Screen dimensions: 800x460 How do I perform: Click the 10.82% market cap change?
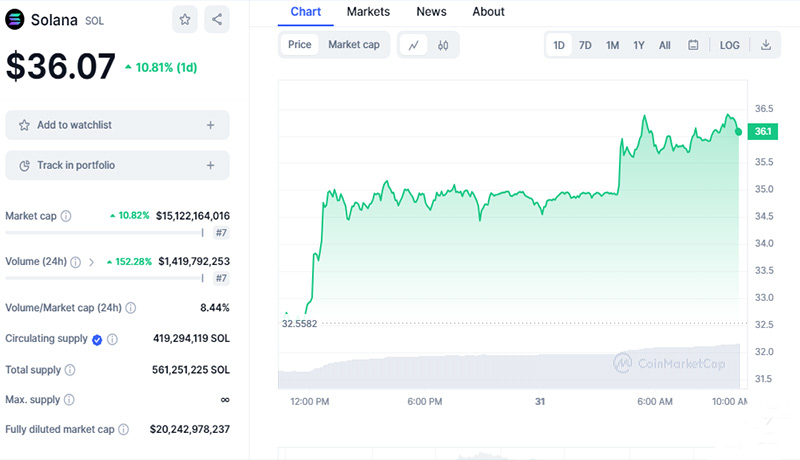pos(130,216)
